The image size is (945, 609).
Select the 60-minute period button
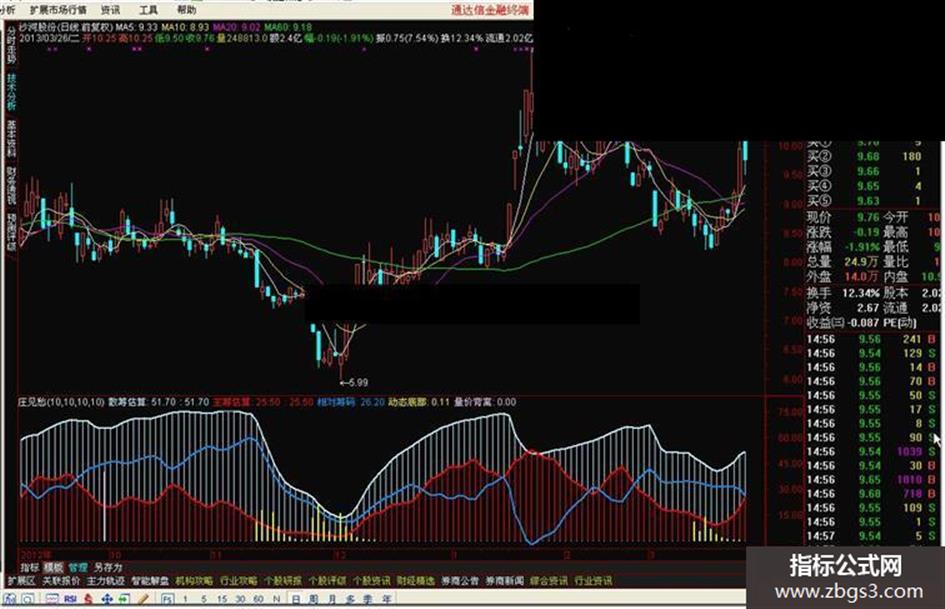coord(259,599)
